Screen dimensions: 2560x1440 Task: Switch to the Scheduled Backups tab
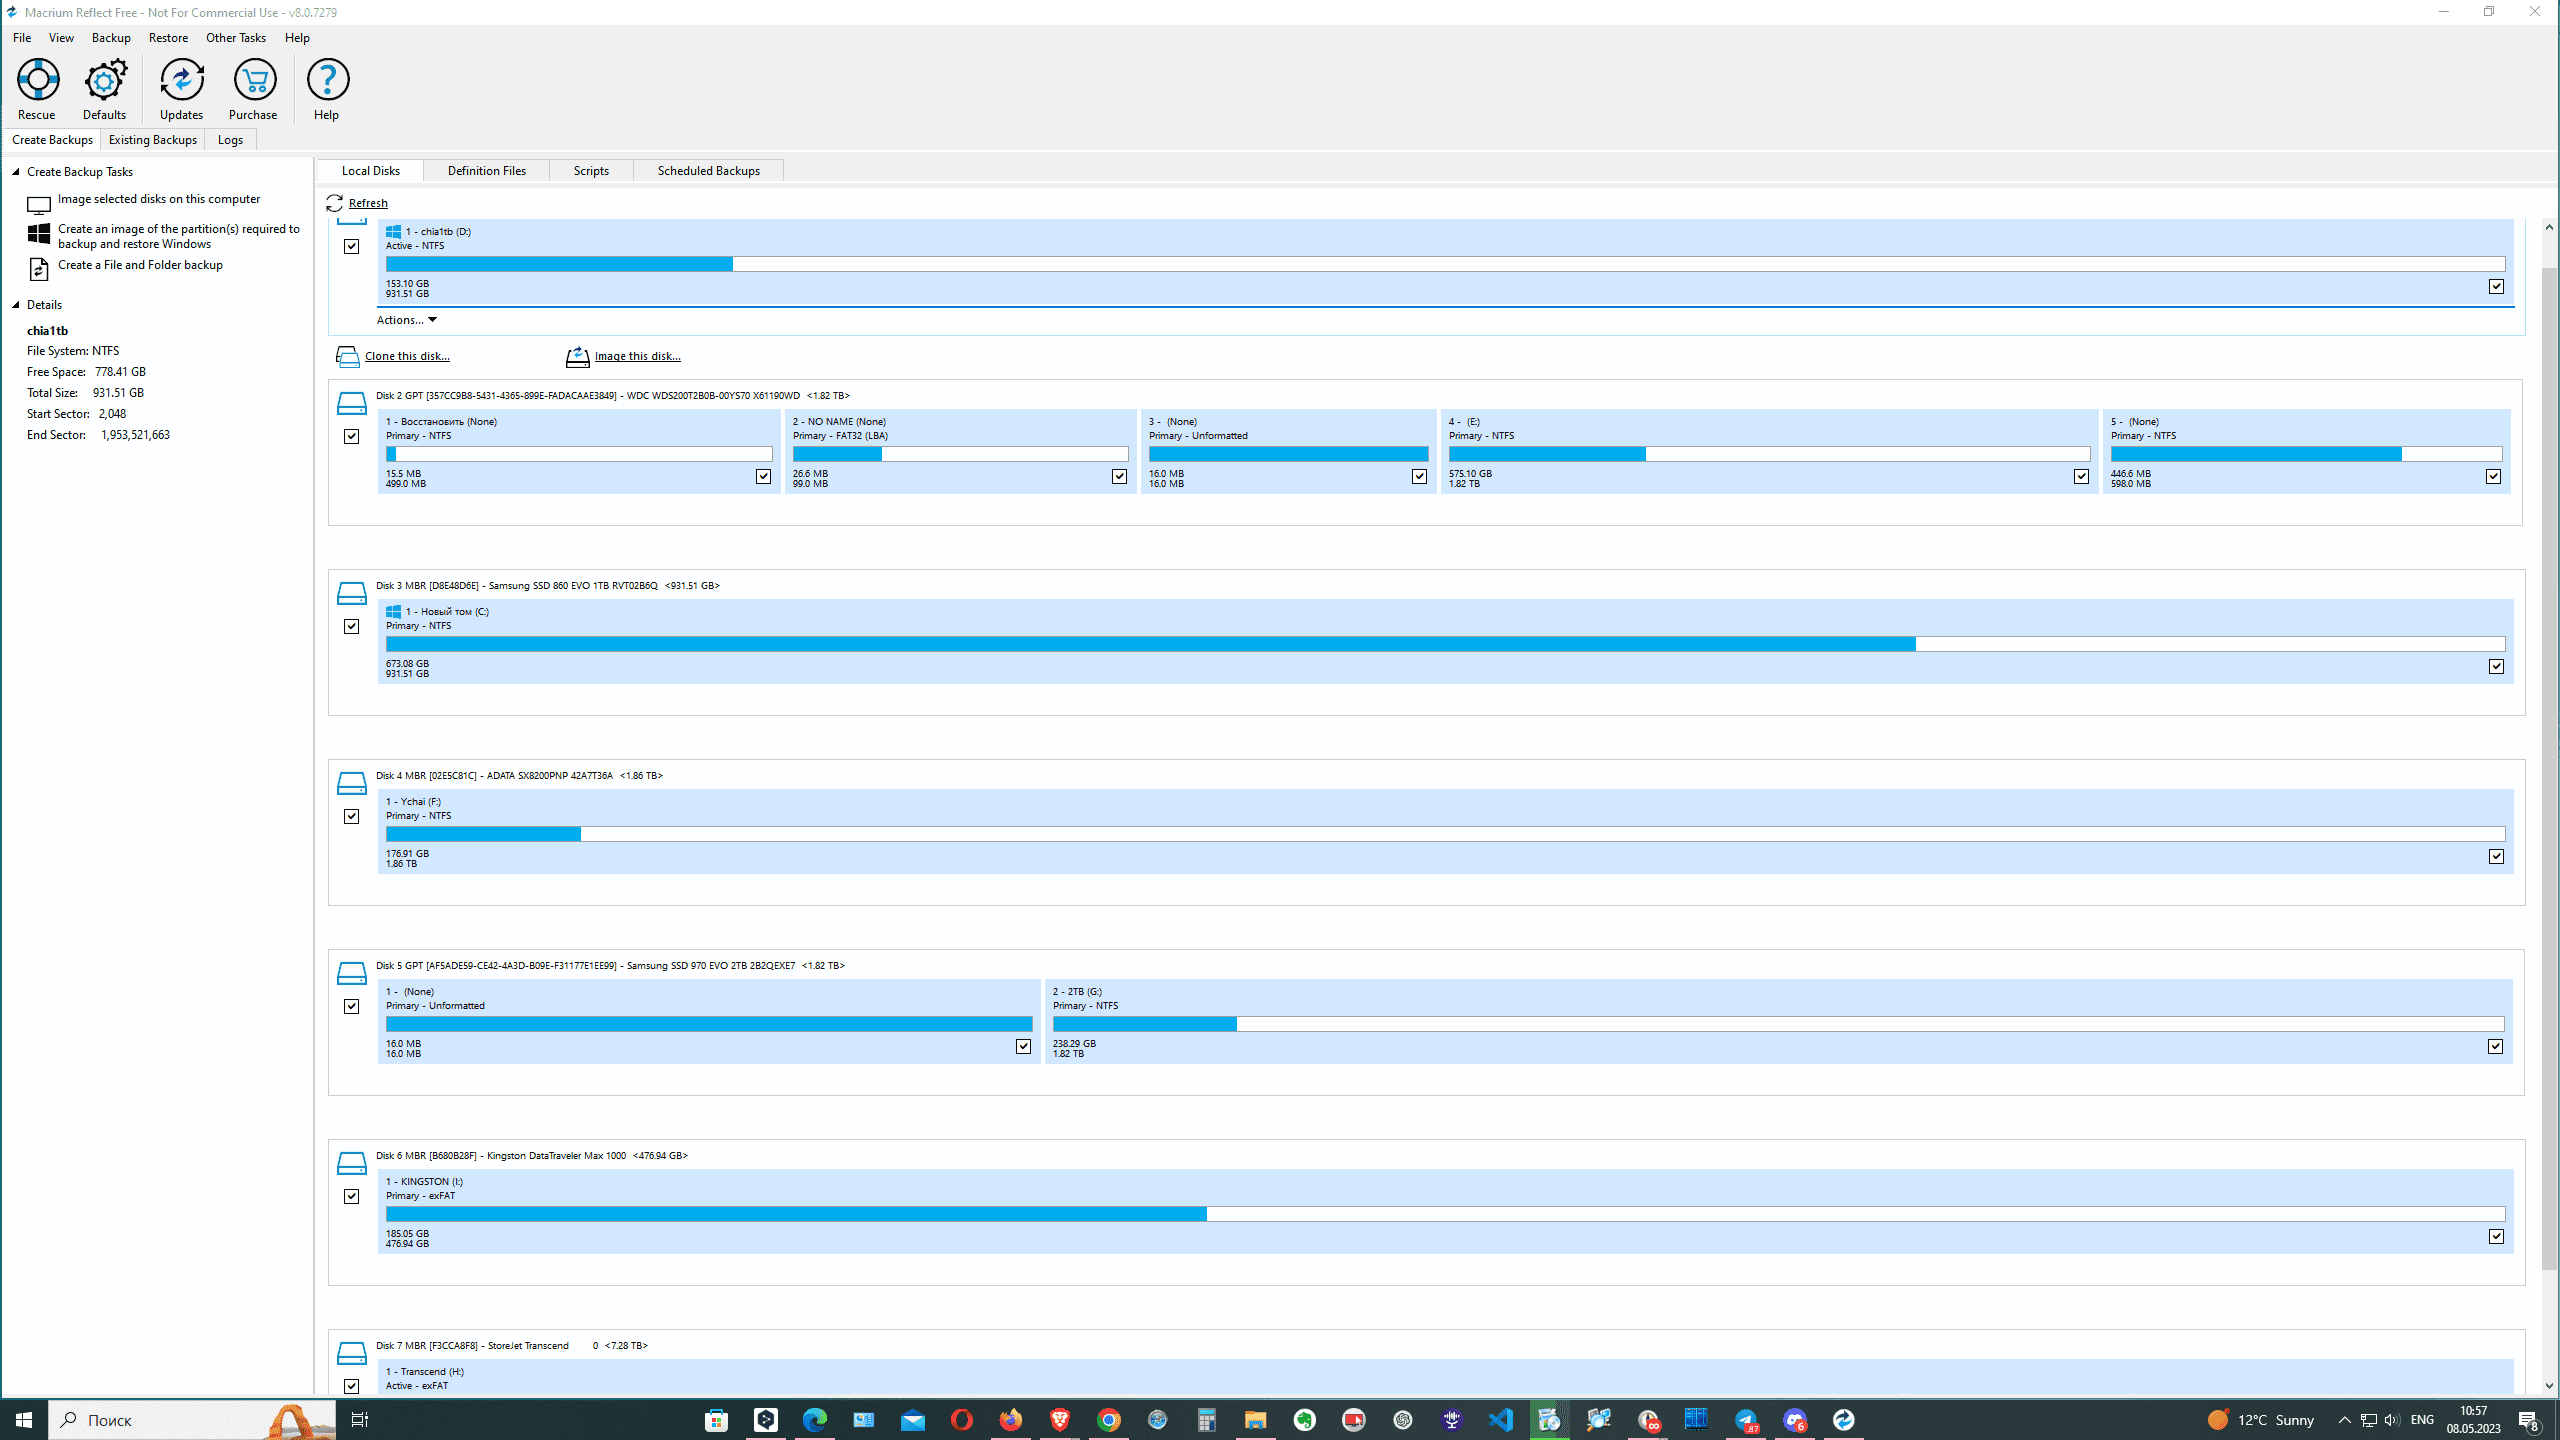[x=708, y=171]
